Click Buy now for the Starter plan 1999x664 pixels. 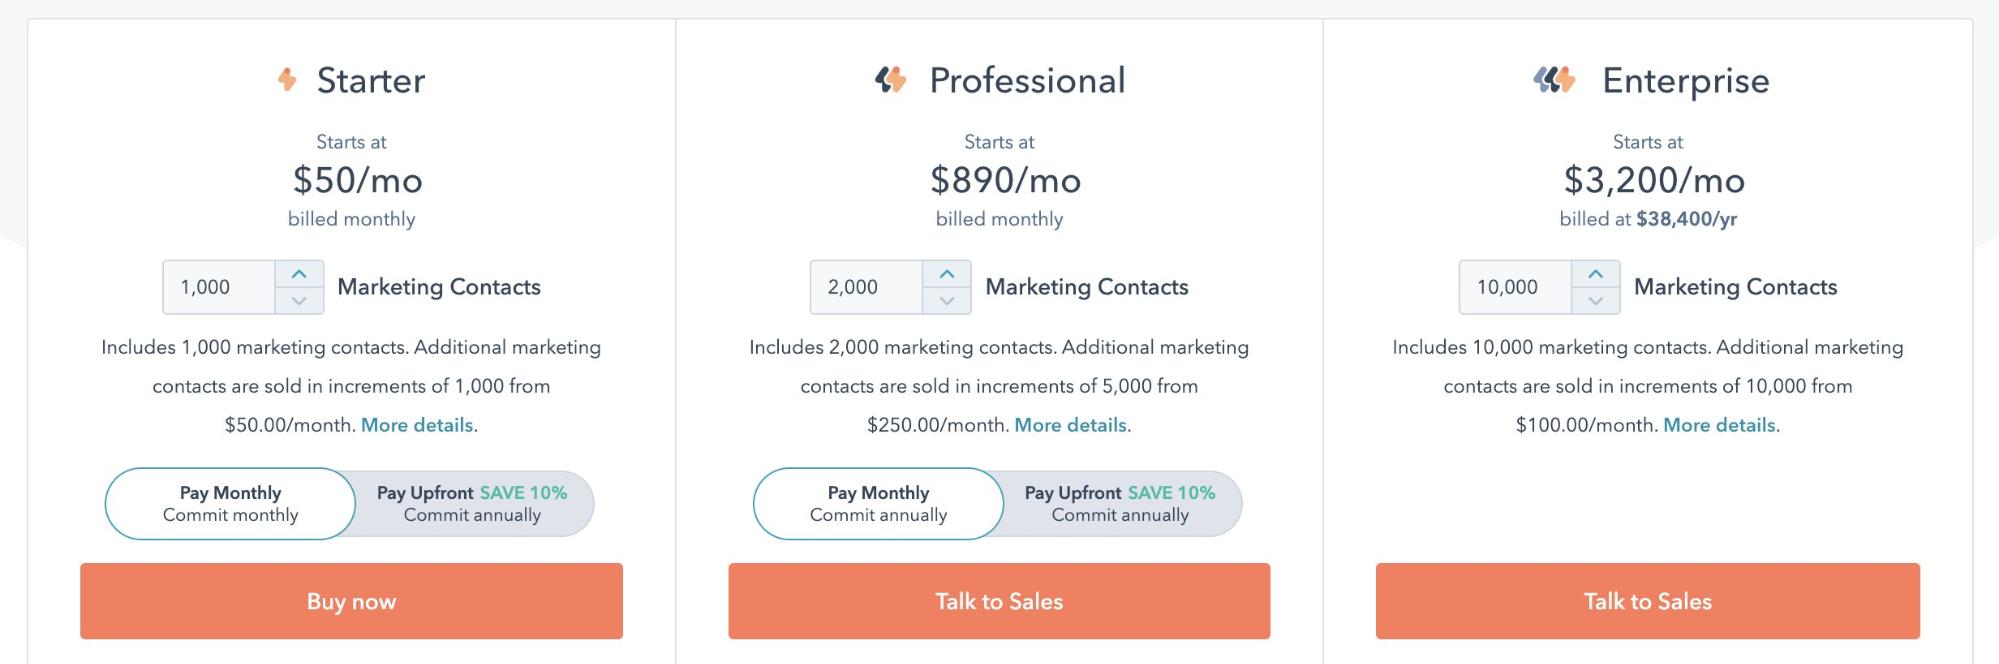click(350, 601)
